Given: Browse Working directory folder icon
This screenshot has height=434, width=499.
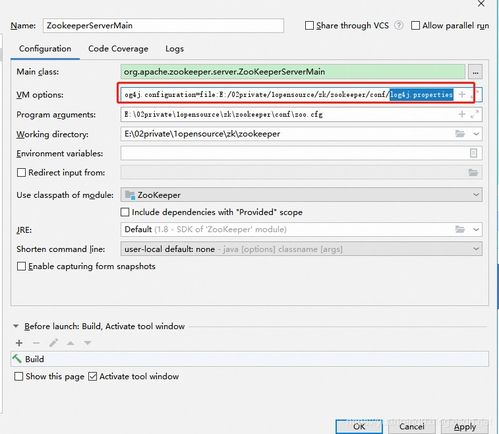Looking at the screenshot, I should pos(460,134).
